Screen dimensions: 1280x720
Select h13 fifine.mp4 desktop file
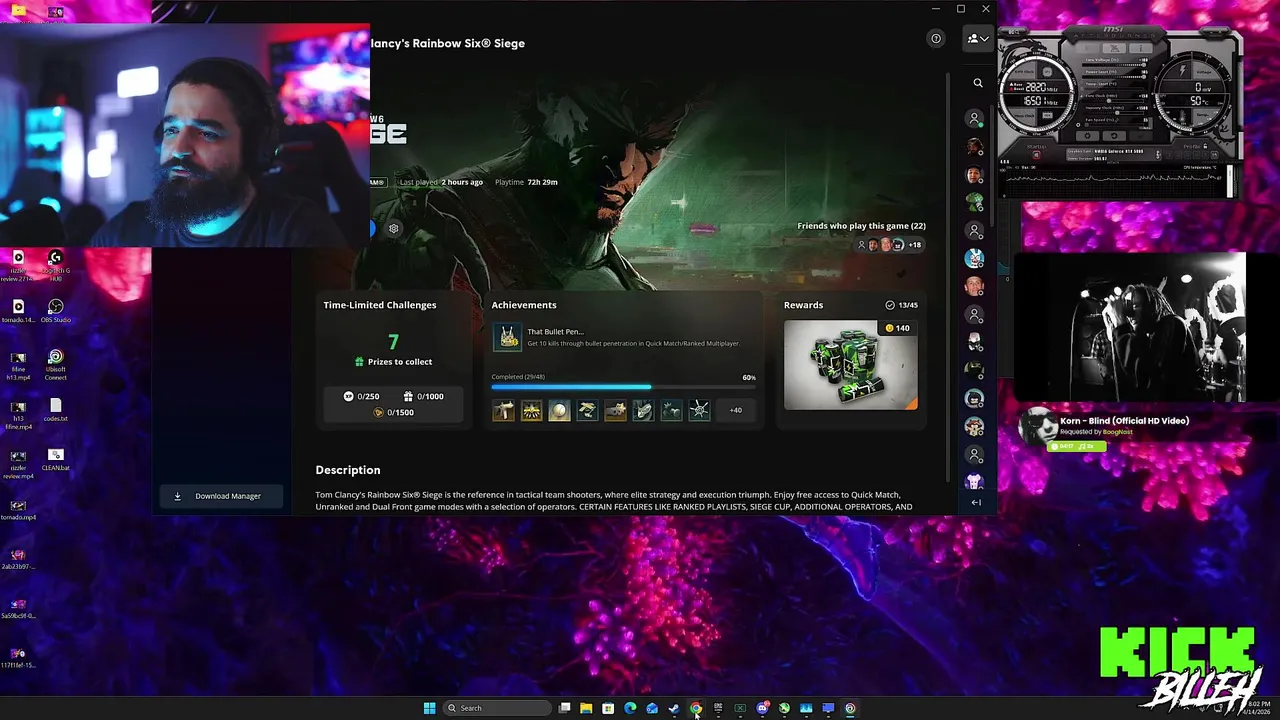[18, 415]
